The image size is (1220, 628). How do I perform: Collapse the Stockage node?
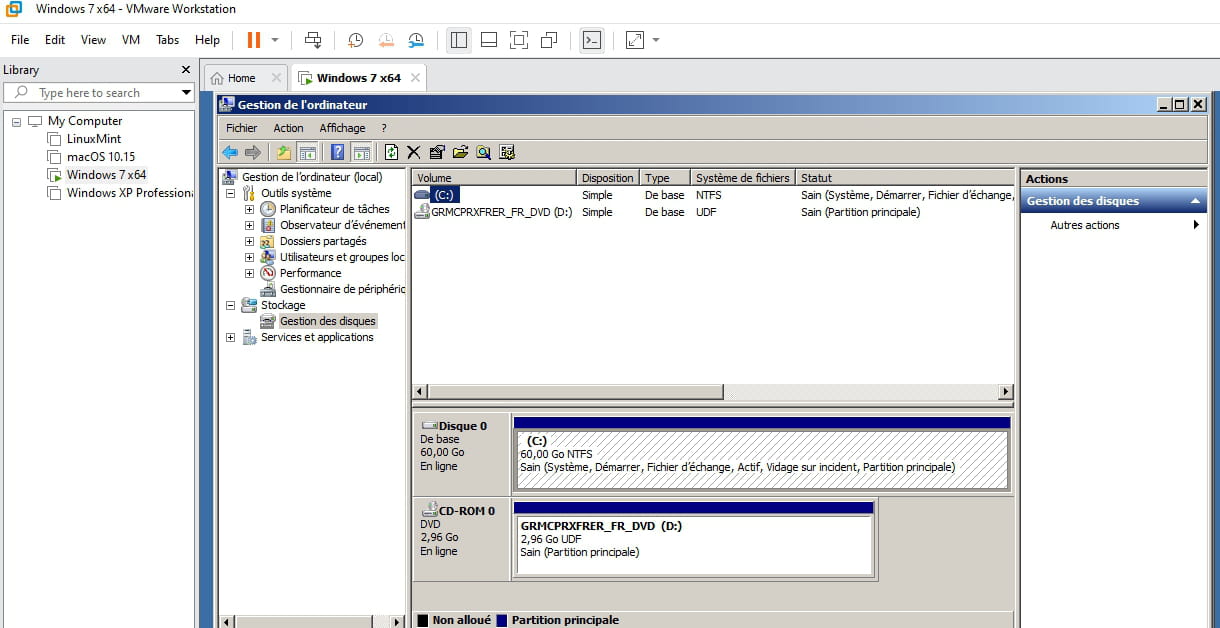point(230,305)
